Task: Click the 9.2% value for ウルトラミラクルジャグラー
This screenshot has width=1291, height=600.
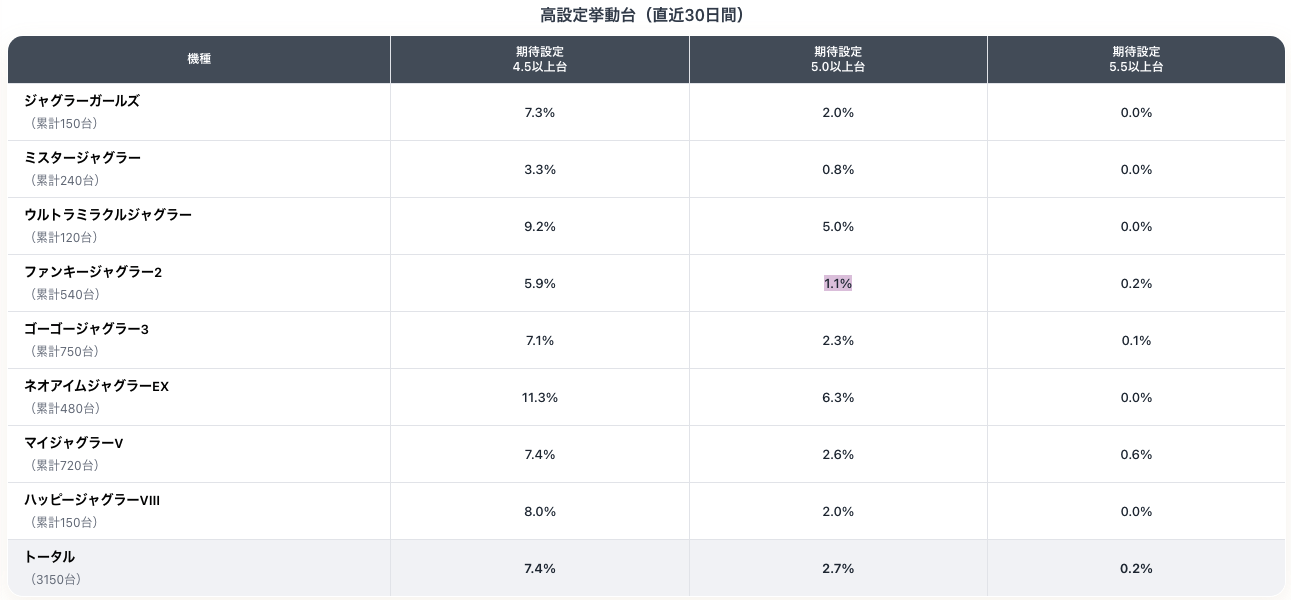Action: (x=539, y=227)
